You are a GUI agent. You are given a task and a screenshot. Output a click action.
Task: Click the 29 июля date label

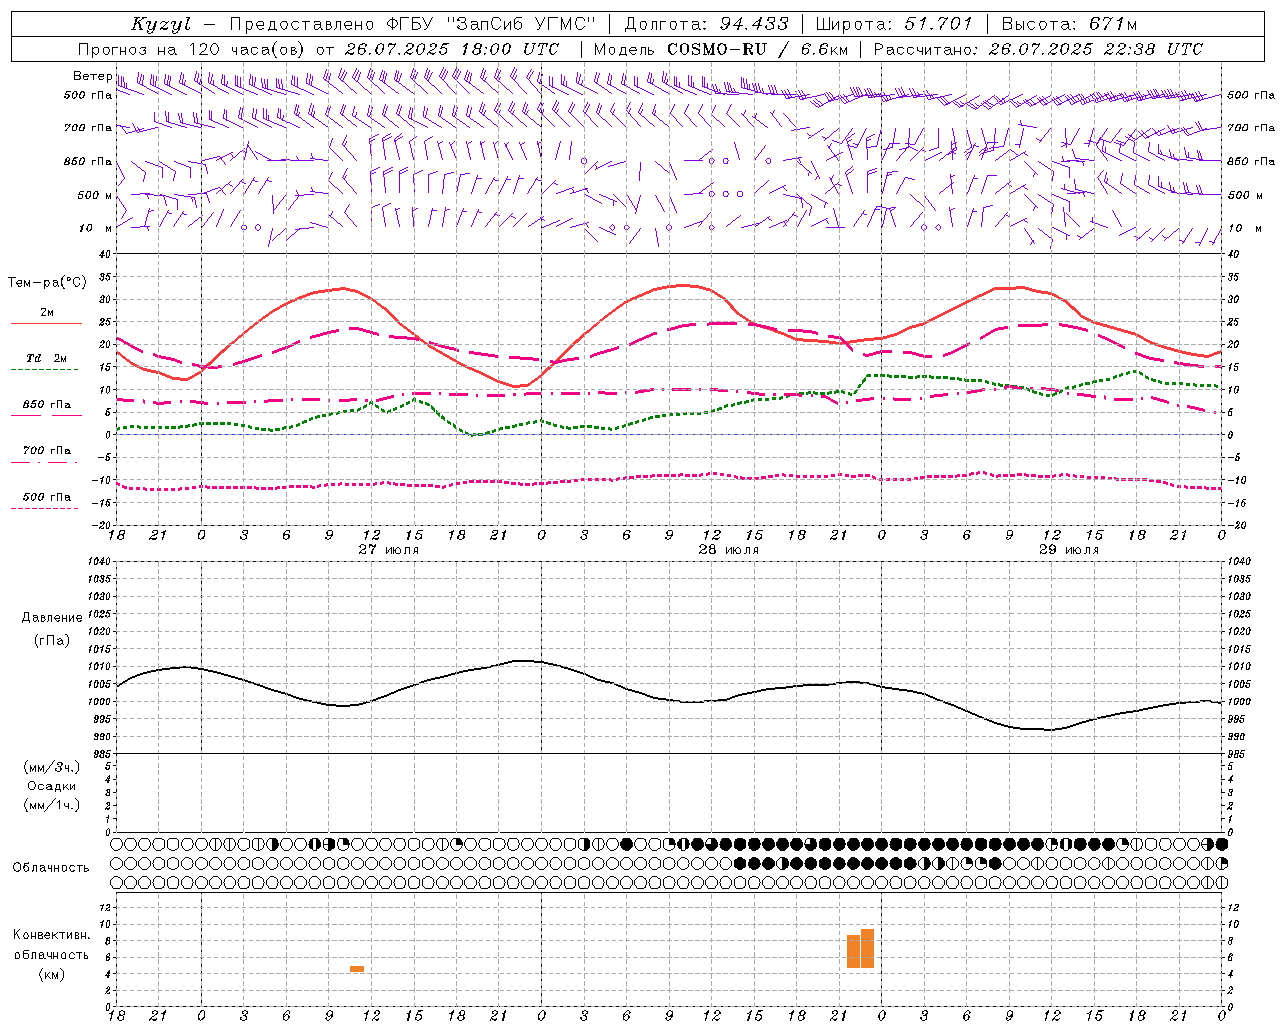click(1068, 550)
